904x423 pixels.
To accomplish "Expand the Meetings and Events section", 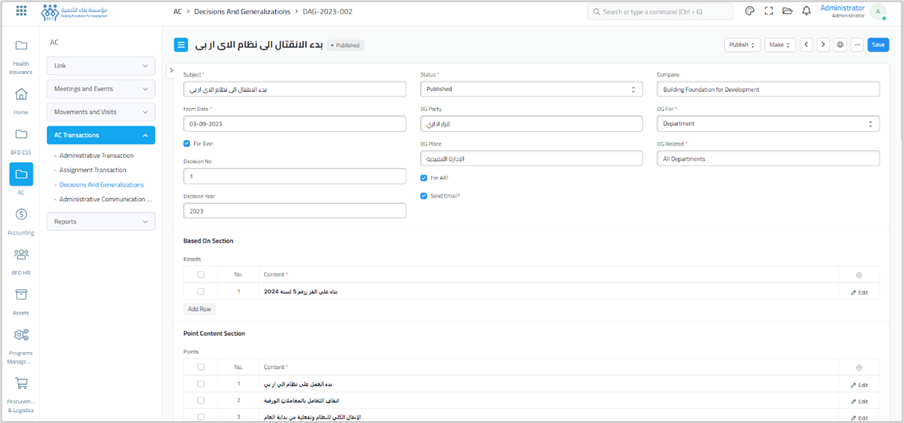I will (101, 89).
